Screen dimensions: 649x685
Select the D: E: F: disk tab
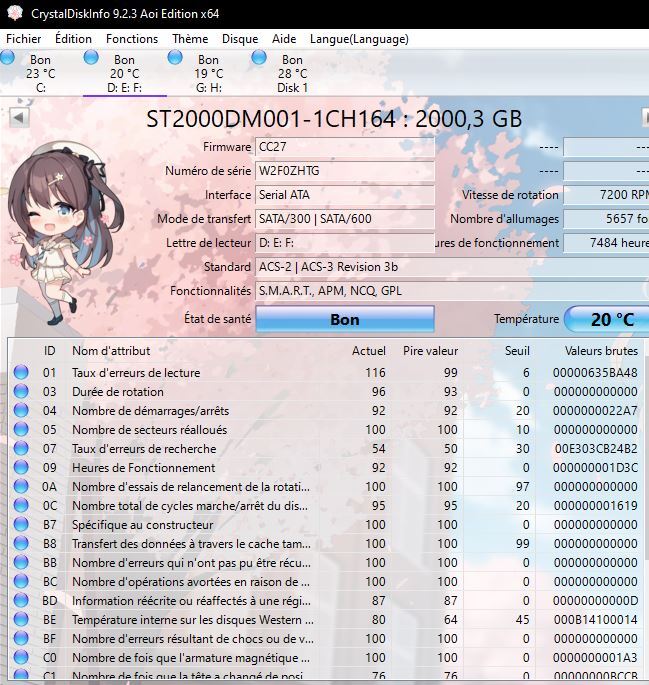(124, 73)
